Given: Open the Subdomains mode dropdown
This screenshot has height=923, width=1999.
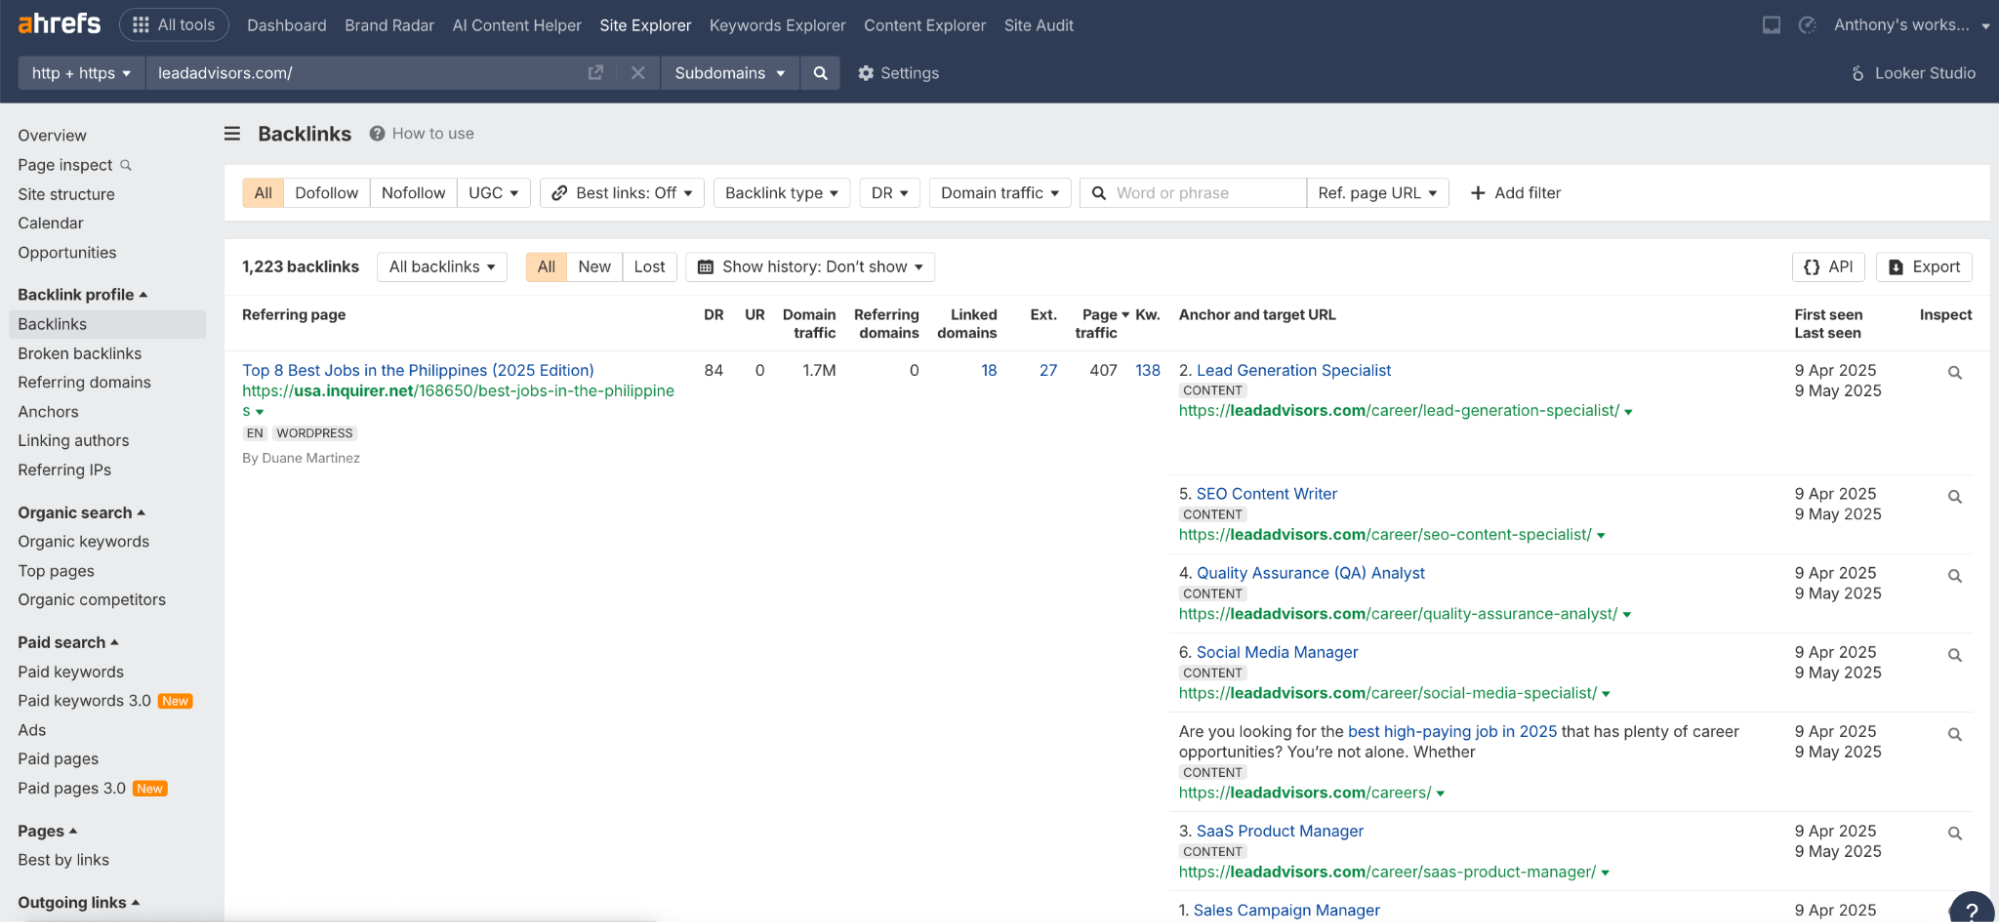Looking at the screenshot, I should pos(729,73).
